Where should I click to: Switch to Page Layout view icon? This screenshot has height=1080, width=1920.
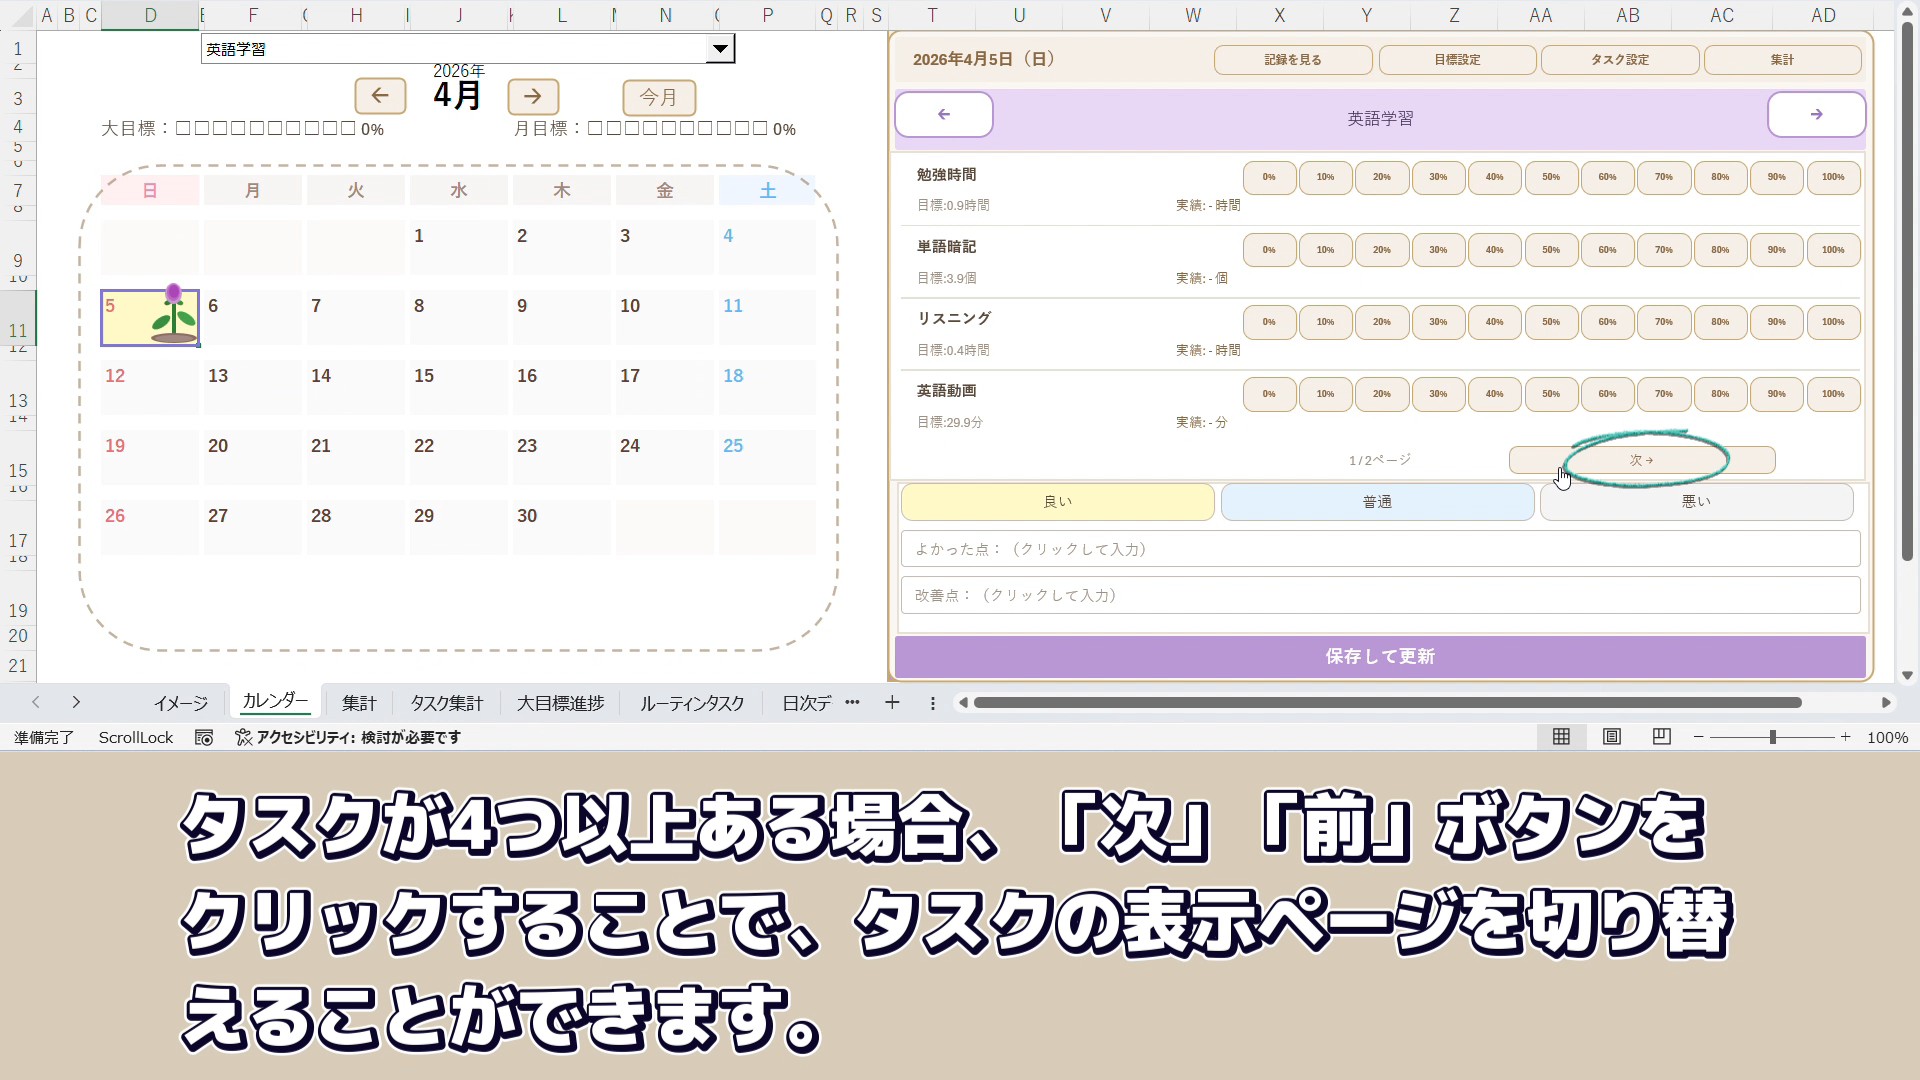pos(1612,737)
